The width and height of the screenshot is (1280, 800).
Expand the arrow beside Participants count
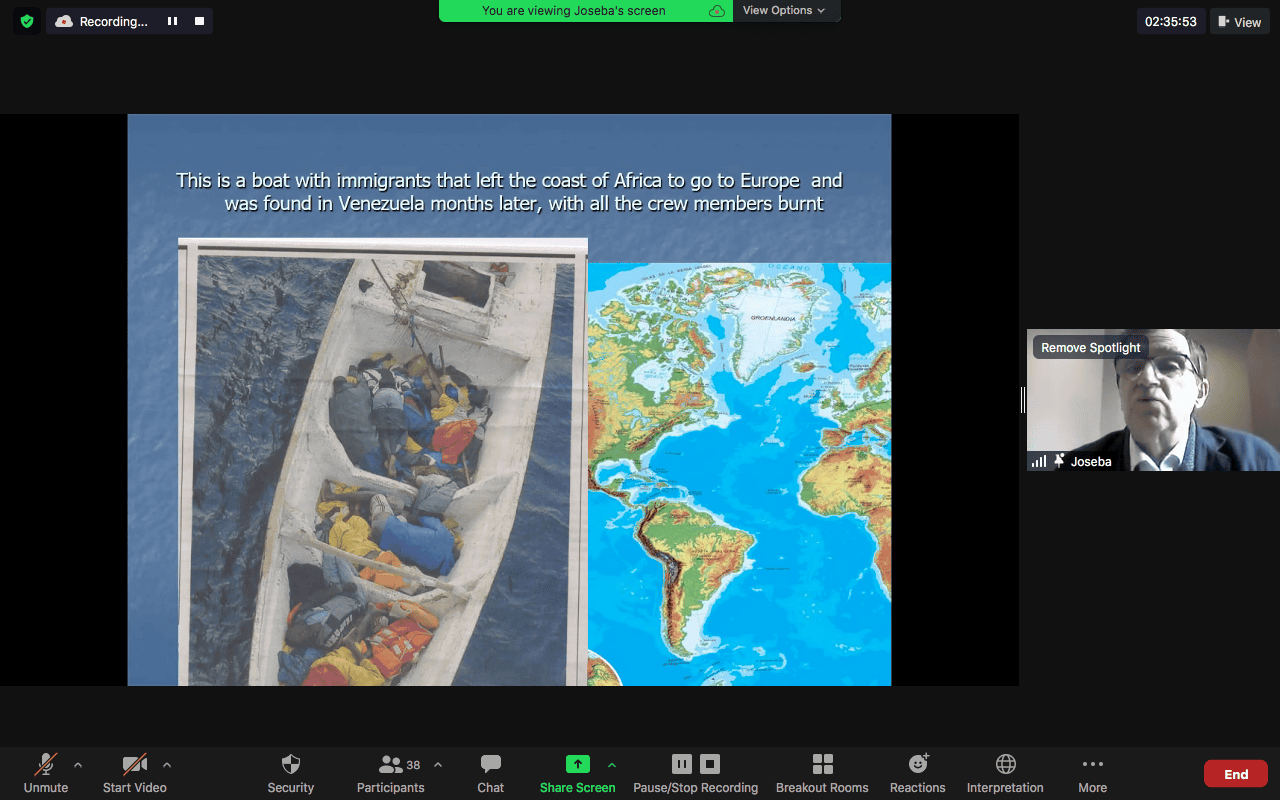[x=438, y=765]
